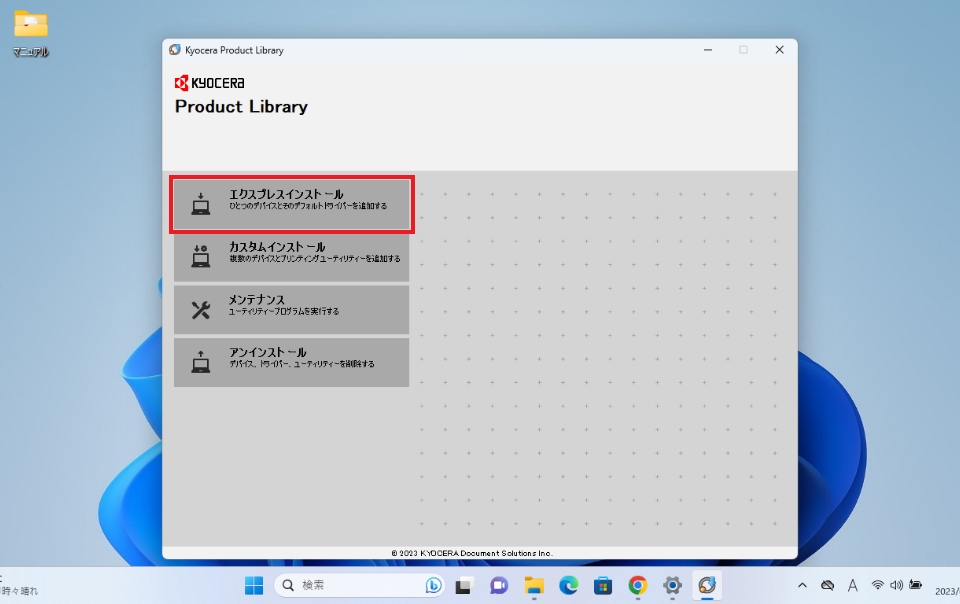Expand hidden system tray icons chevron
Image resolution: width=960 pixels, height=604 pixels.
coord(802,585)
